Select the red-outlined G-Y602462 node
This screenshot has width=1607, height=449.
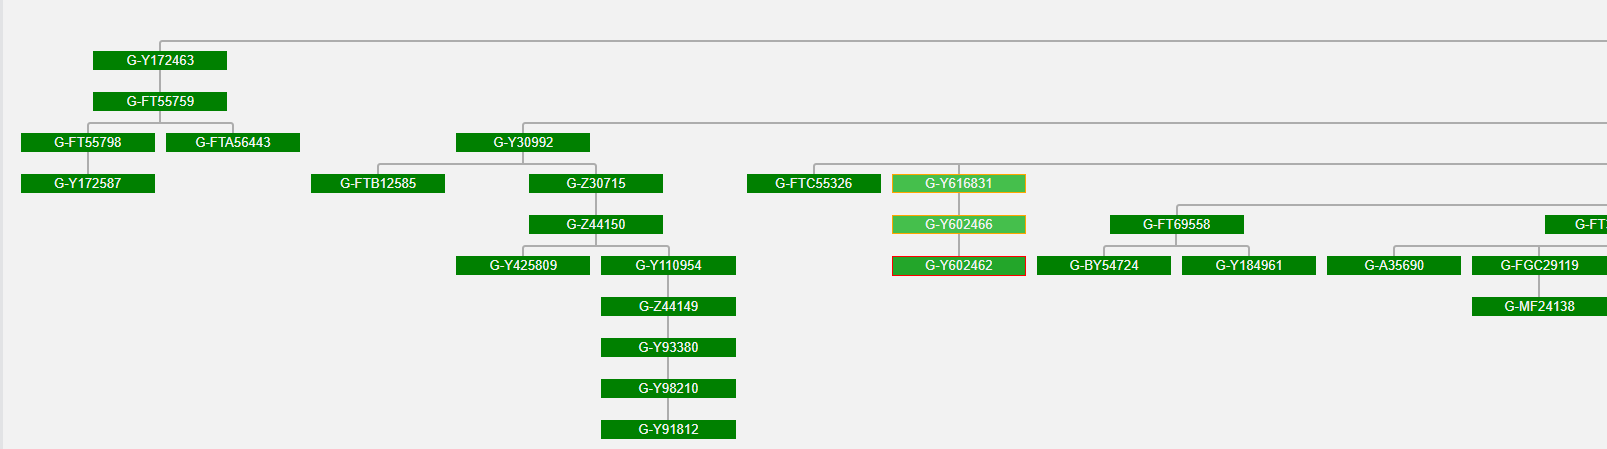[959, 266]
